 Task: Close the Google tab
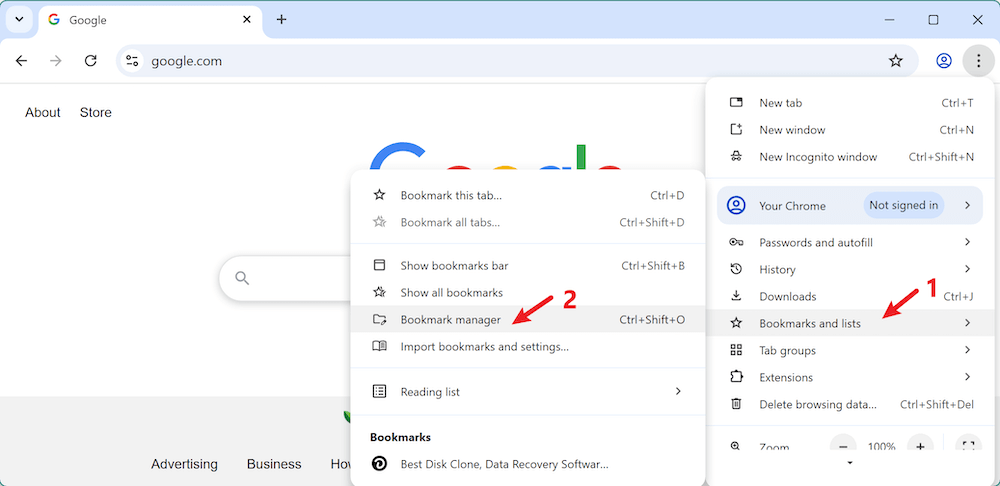(247, 20)
